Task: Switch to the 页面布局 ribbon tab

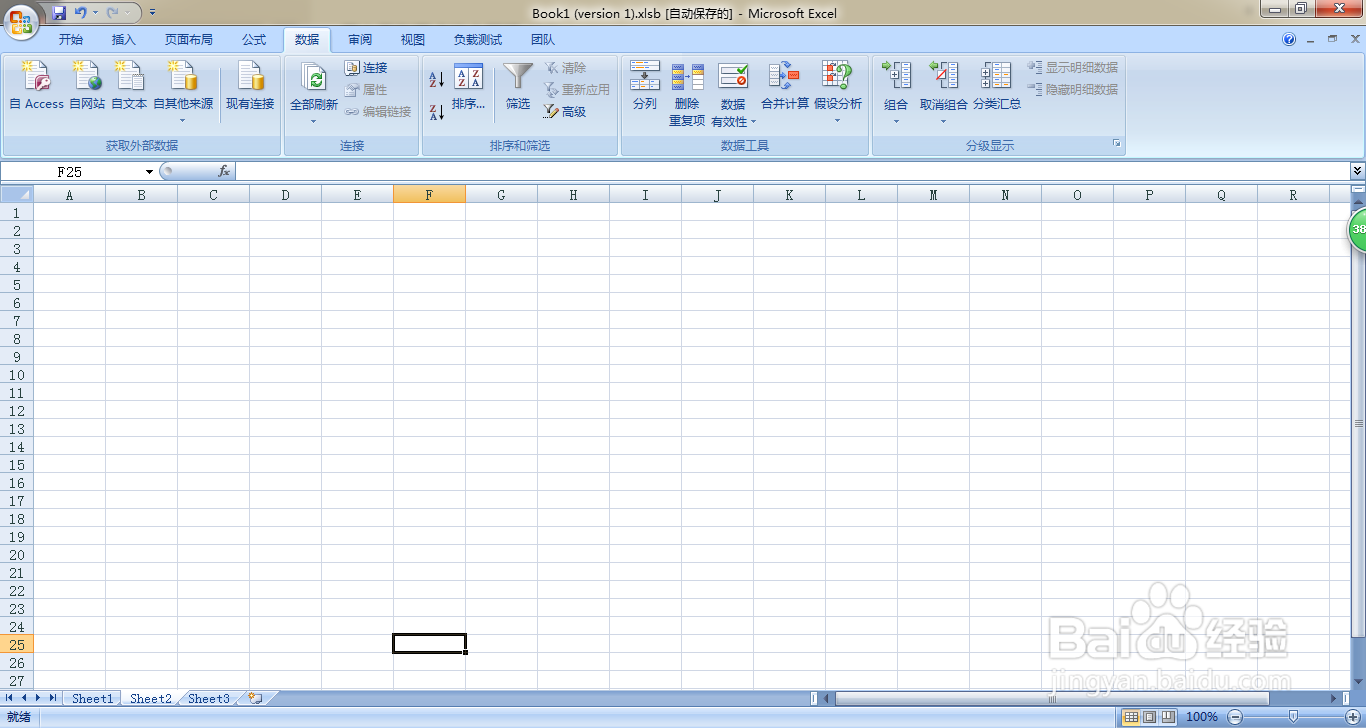Action: 189,40
